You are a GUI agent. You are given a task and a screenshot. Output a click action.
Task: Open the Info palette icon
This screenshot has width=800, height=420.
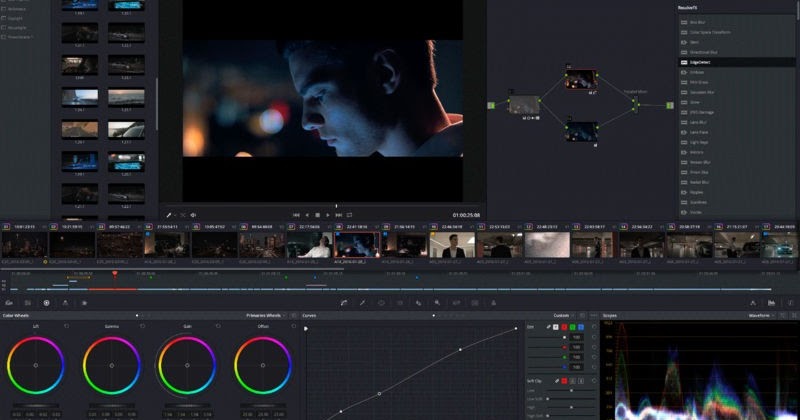coord(790,303)
